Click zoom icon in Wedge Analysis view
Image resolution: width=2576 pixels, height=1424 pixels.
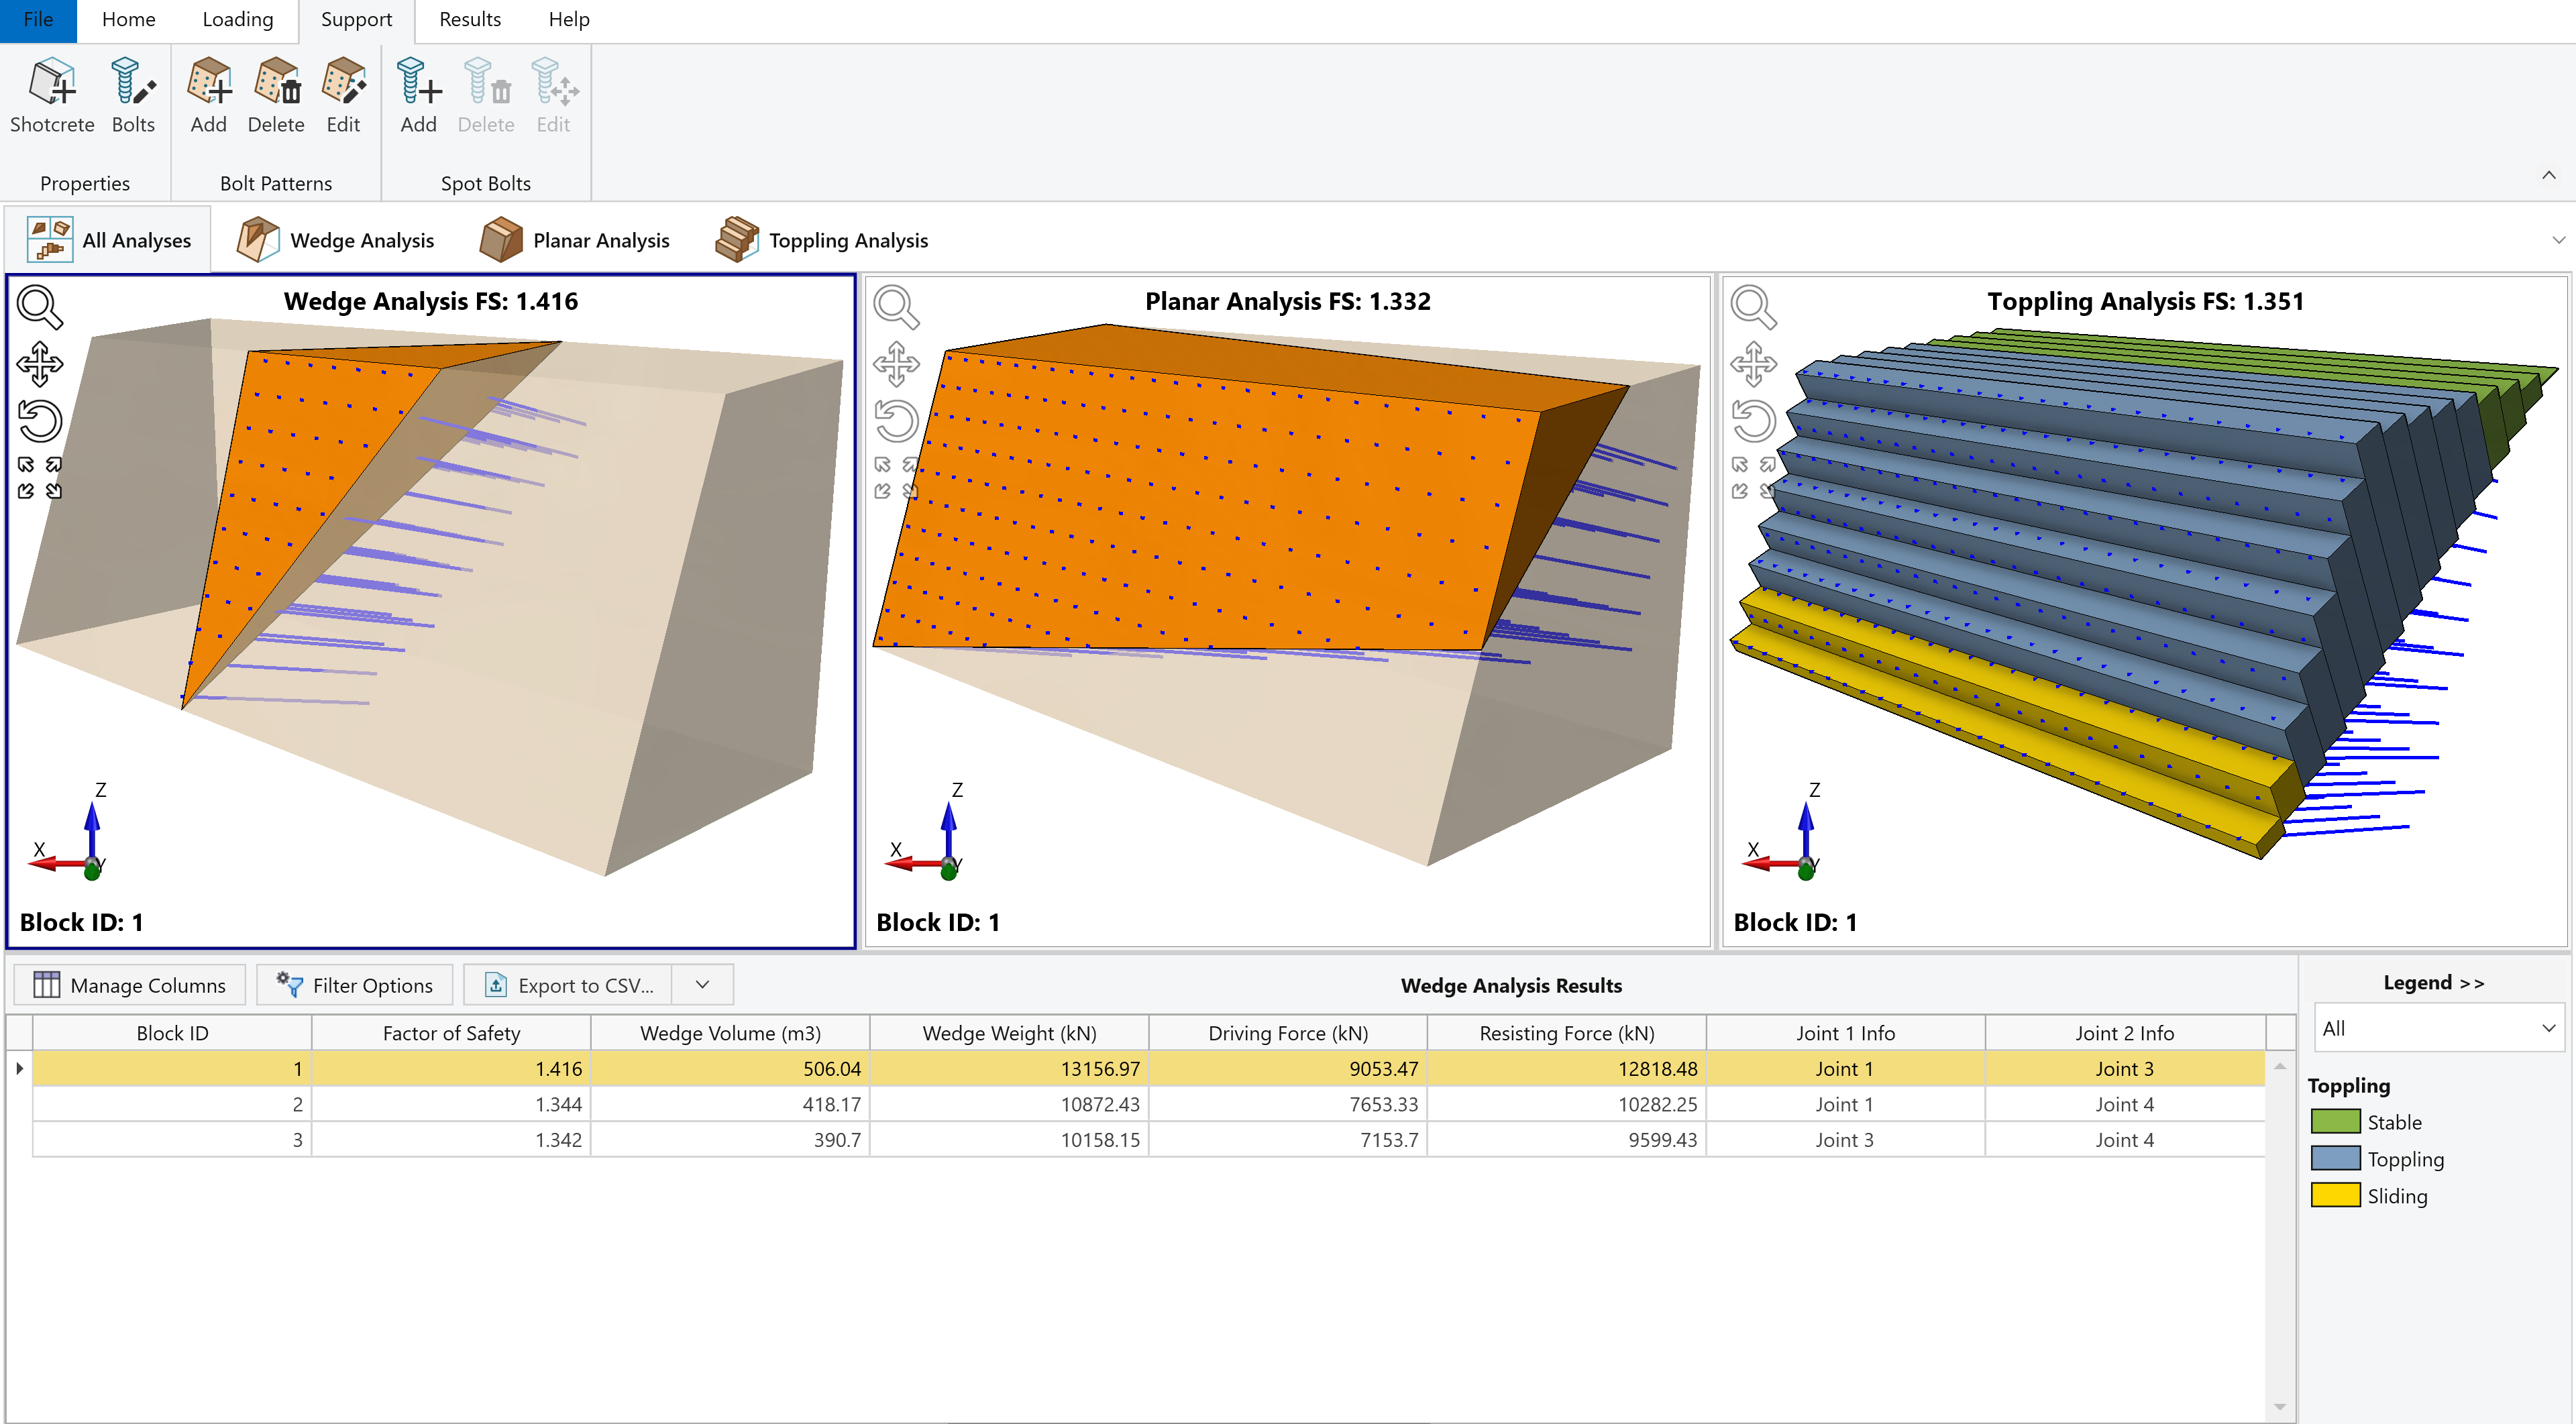click(40, 307)
